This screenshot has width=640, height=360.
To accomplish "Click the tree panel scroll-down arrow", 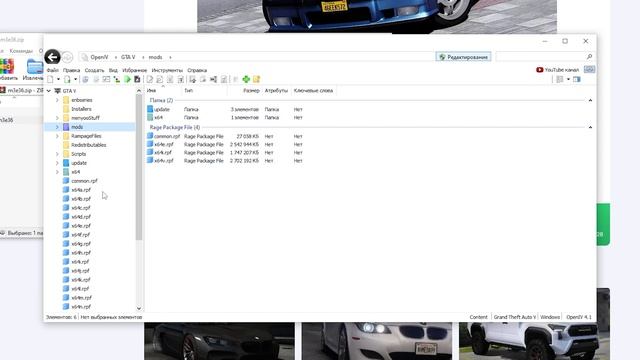I will point(139,308).
